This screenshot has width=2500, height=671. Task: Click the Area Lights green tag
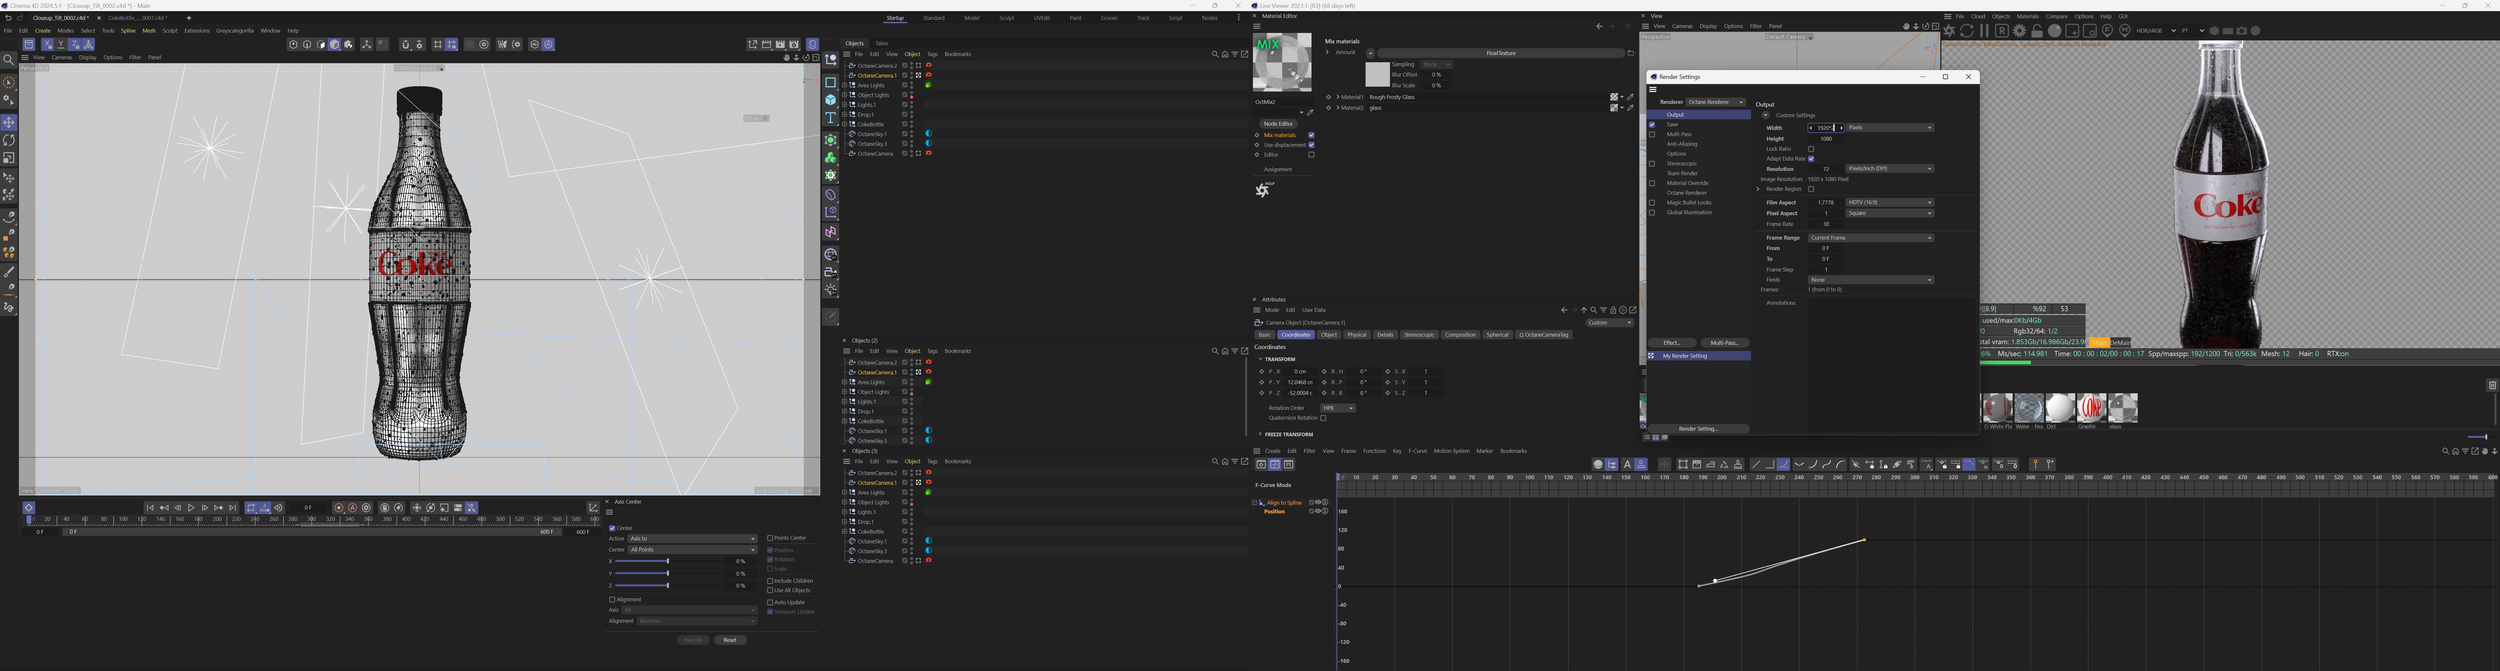point(928,85)
